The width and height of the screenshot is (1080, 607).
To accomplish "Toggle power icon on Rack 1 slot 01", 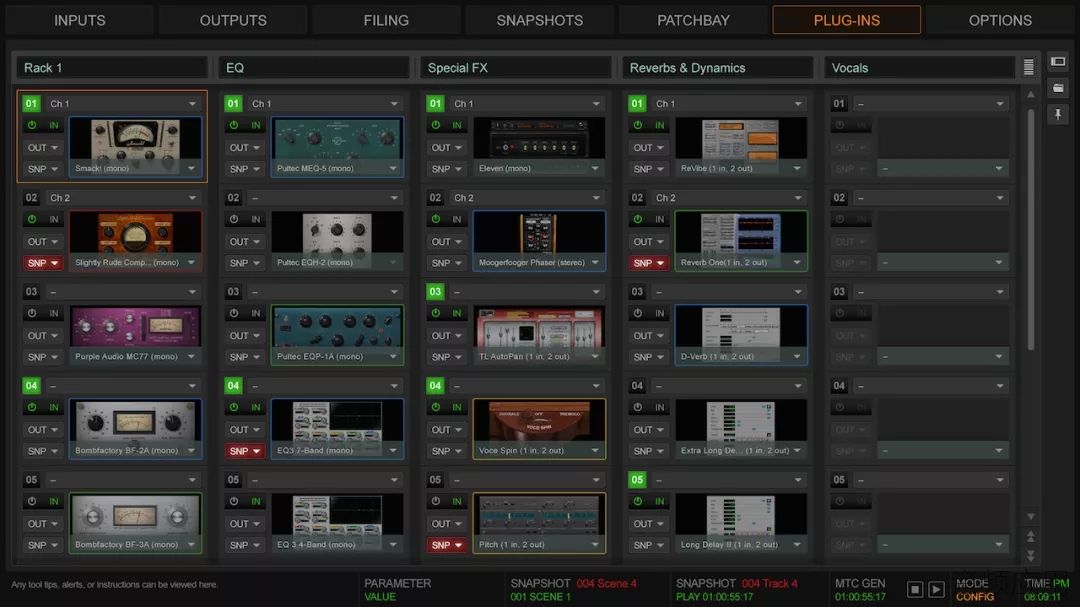I will (x=32, y=125).
